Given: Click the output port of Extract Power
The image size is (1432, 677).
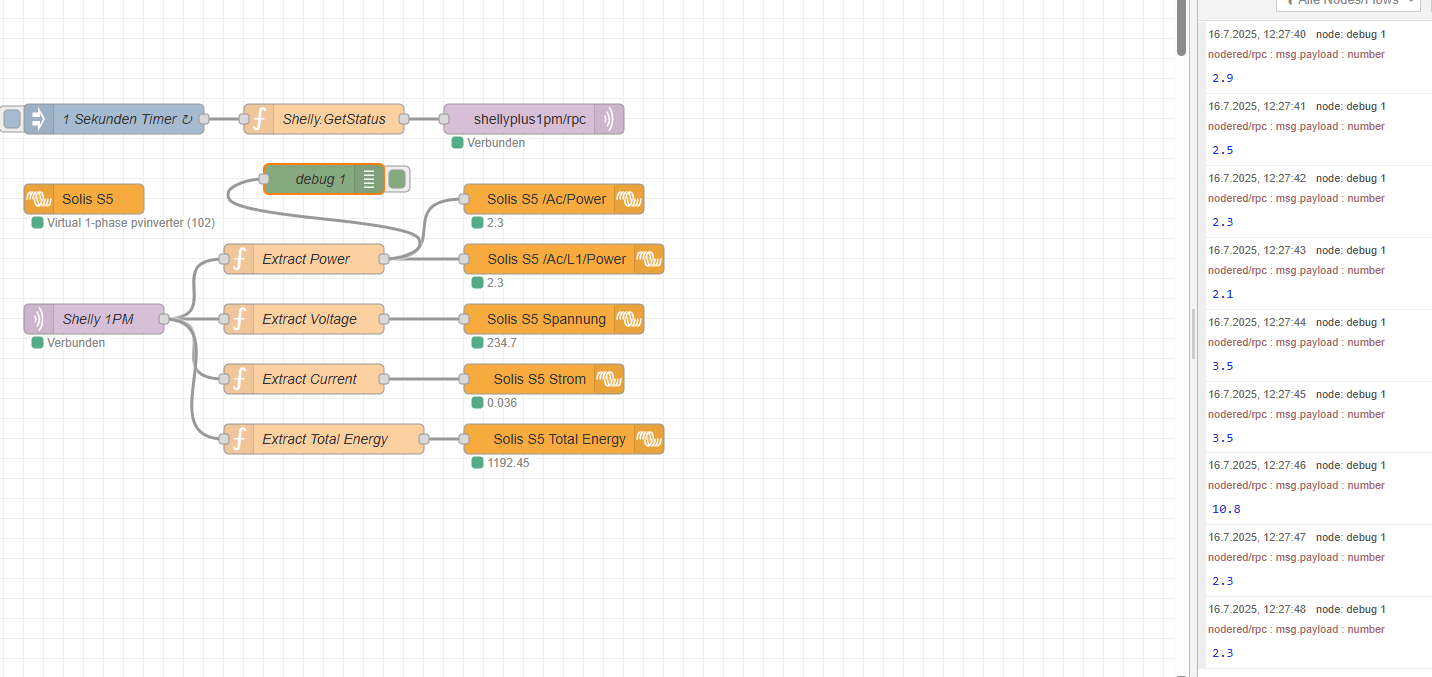Looking at the screenshot, I should tap(384, 259).
